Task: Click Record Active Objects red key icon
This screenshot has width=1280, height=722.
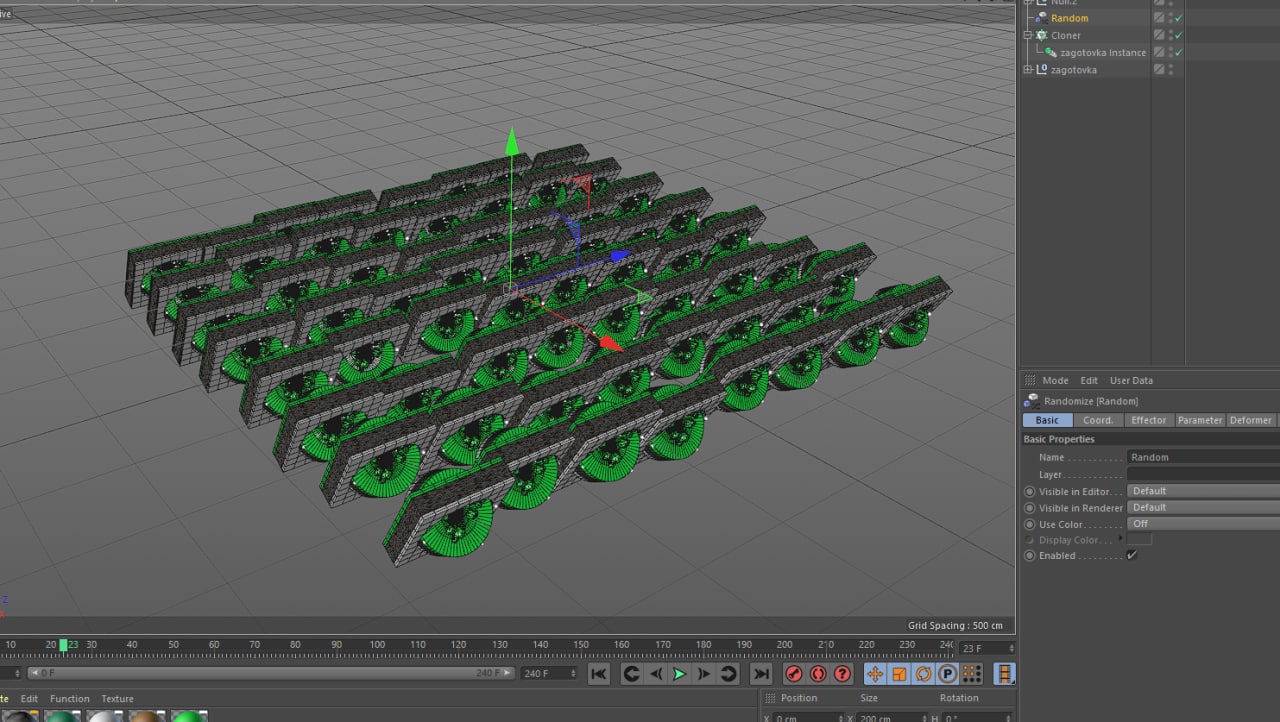Action: point(794,674)
